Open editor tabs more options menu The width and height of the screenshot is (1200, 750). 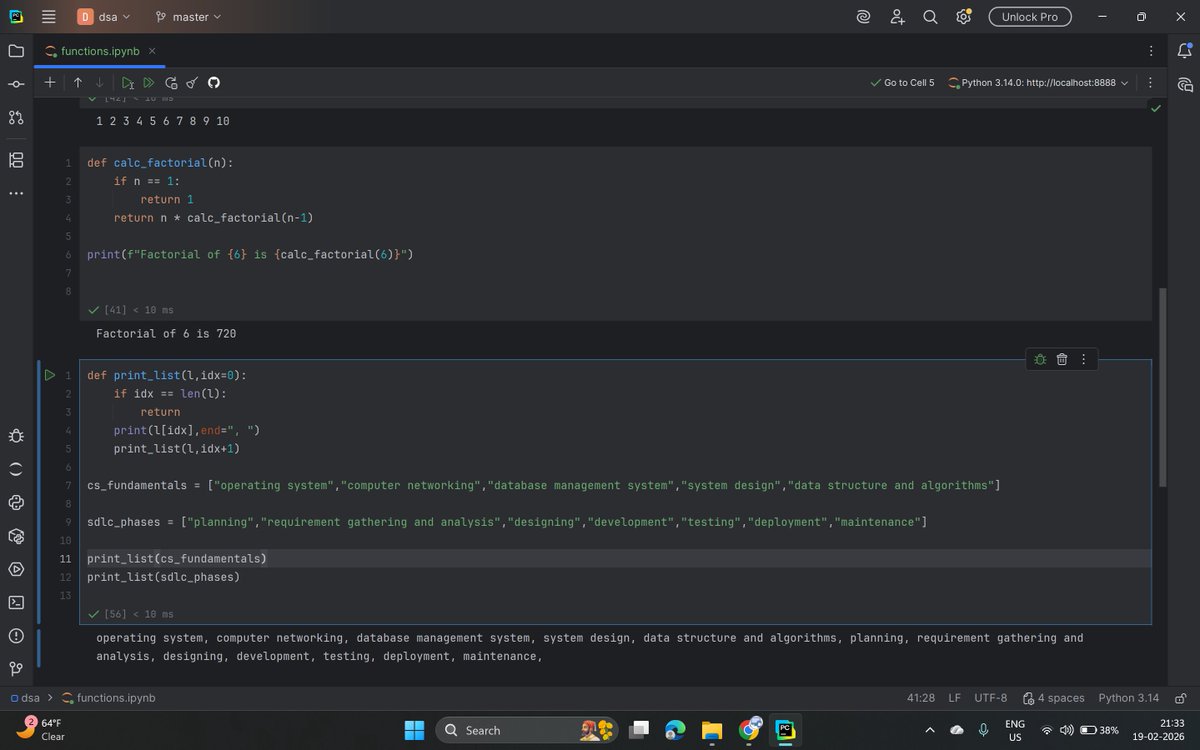(x=1150, y=51)
